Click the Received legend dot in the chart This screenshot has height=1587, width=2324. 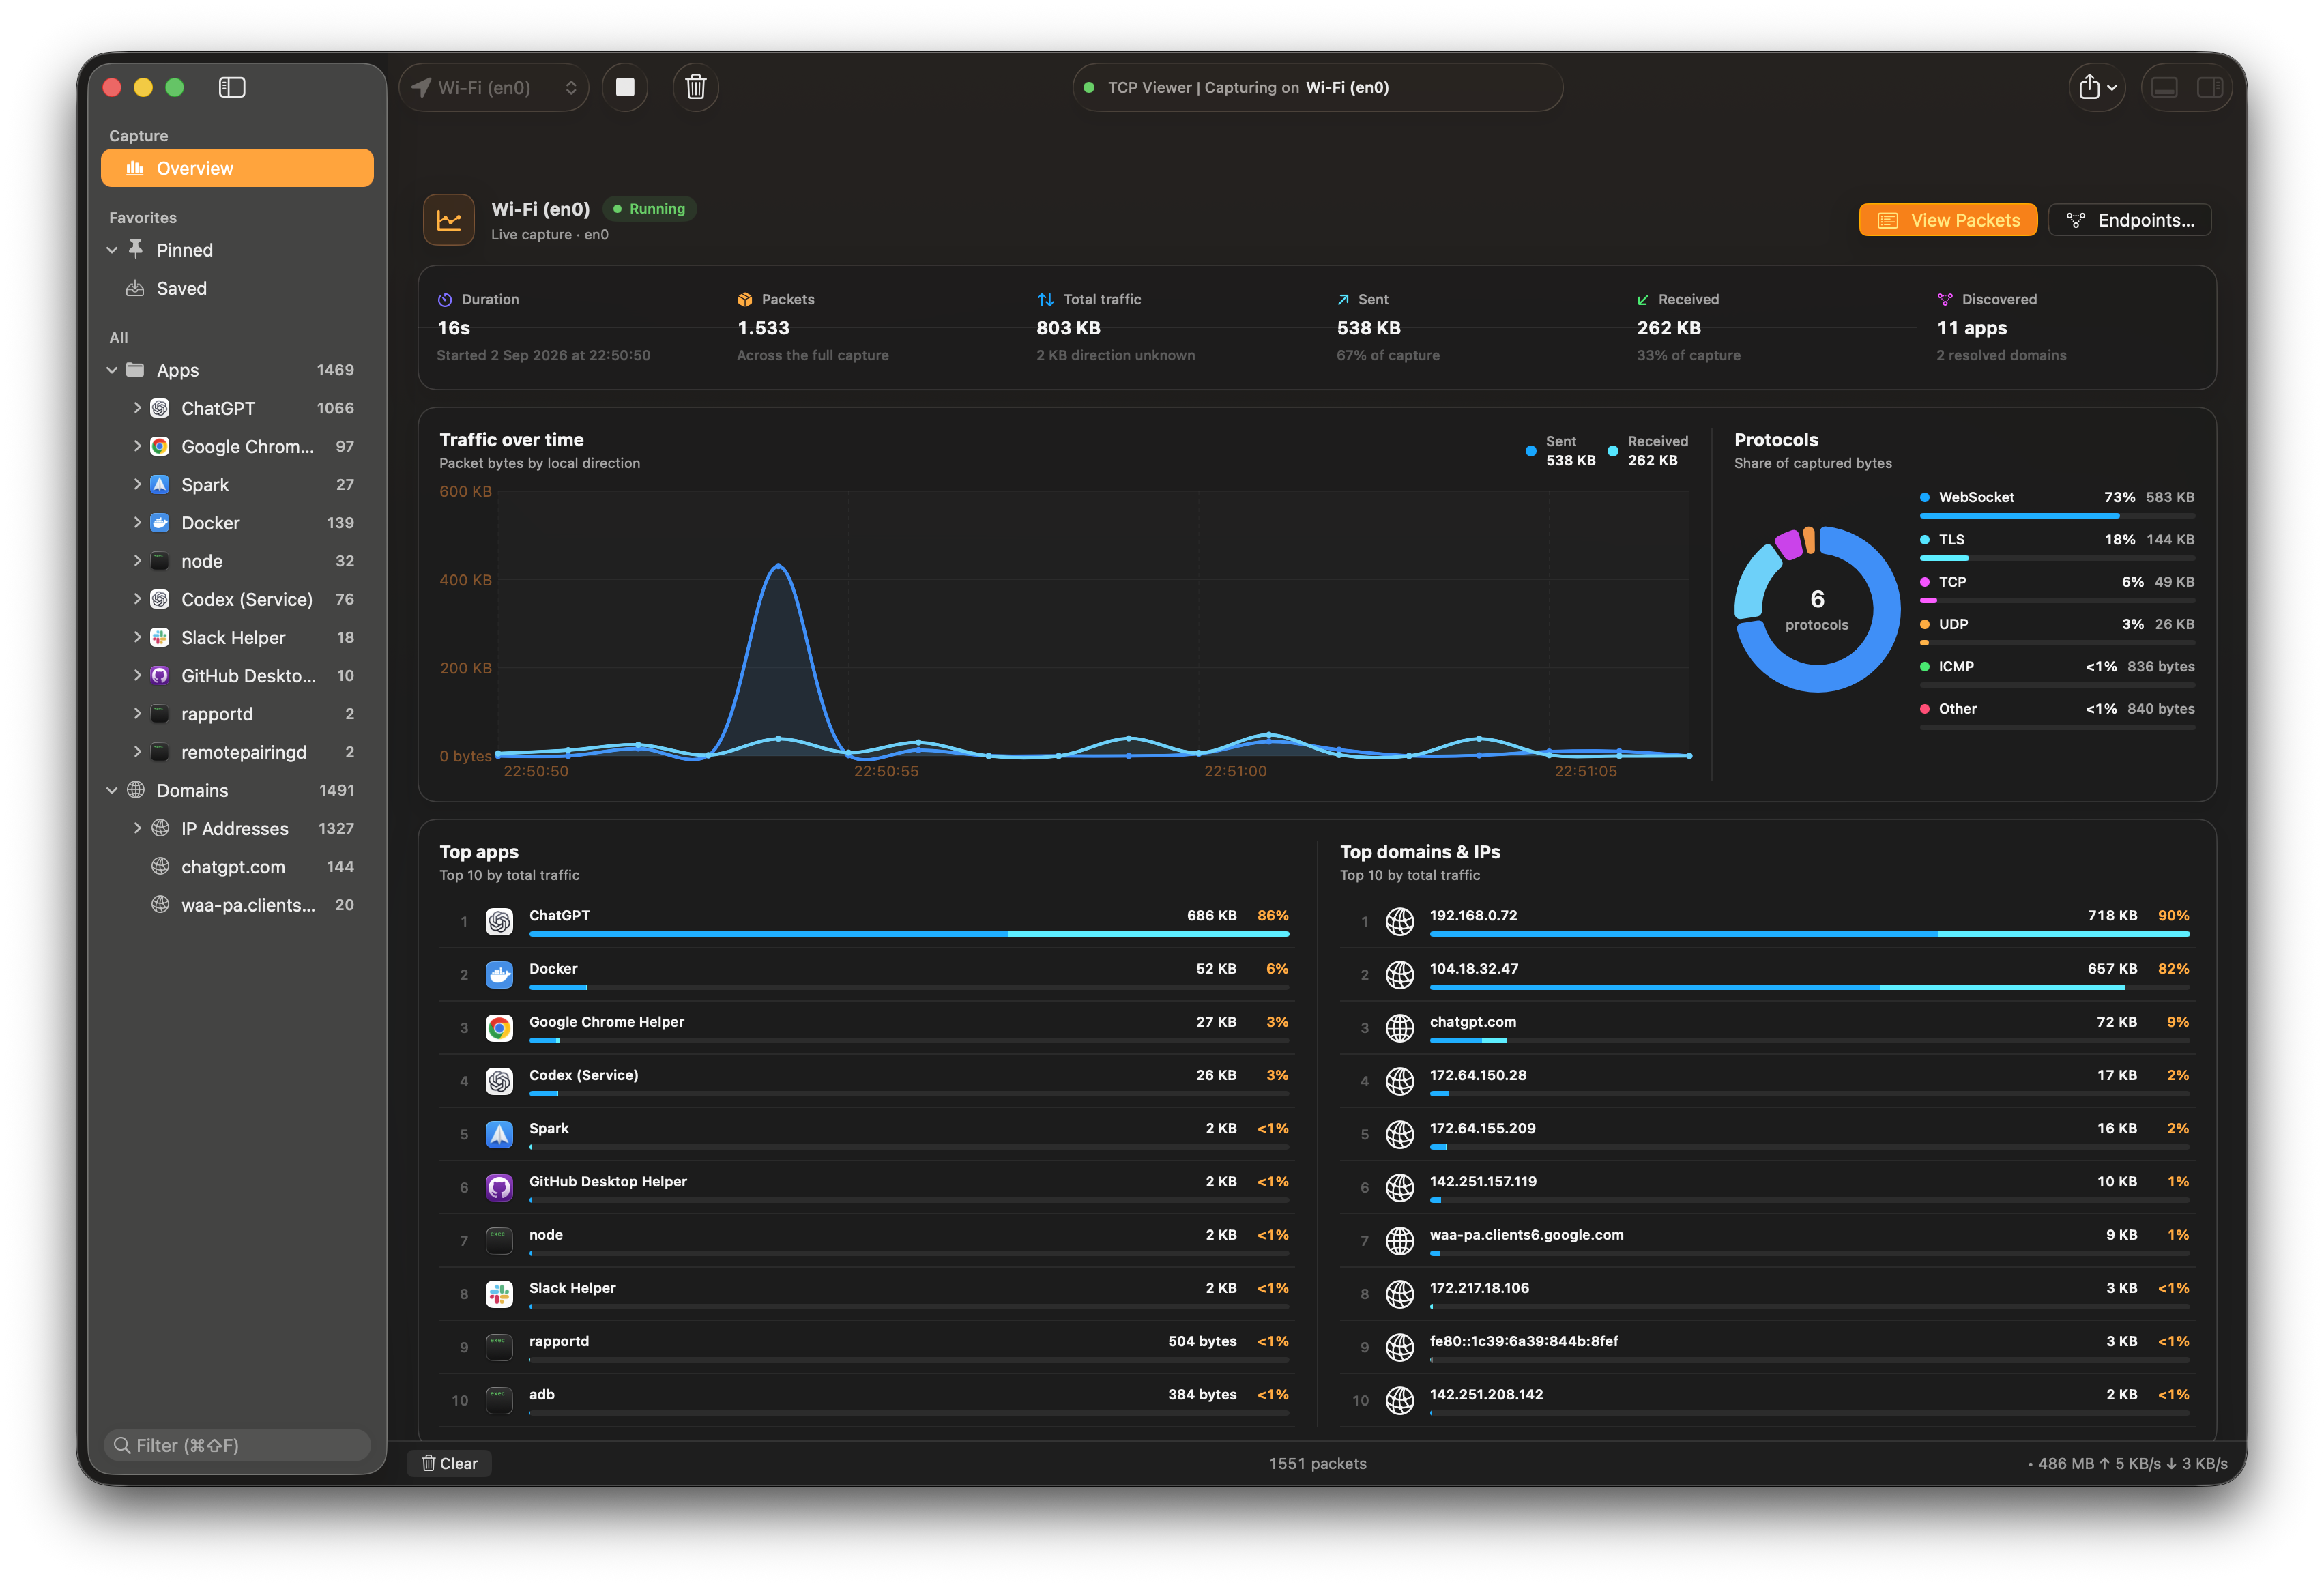[1613, 451]
